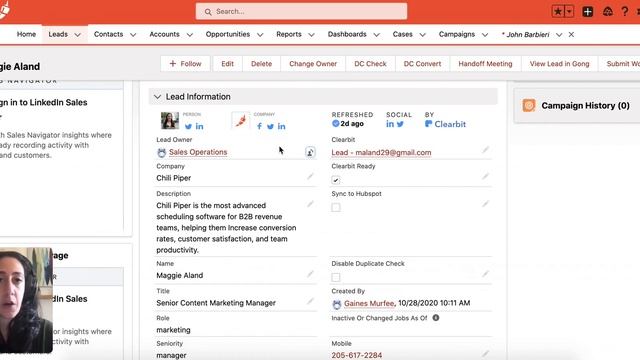Open the person's Twitter profile icon
640x360 pixels.
(x=188, y=126)
